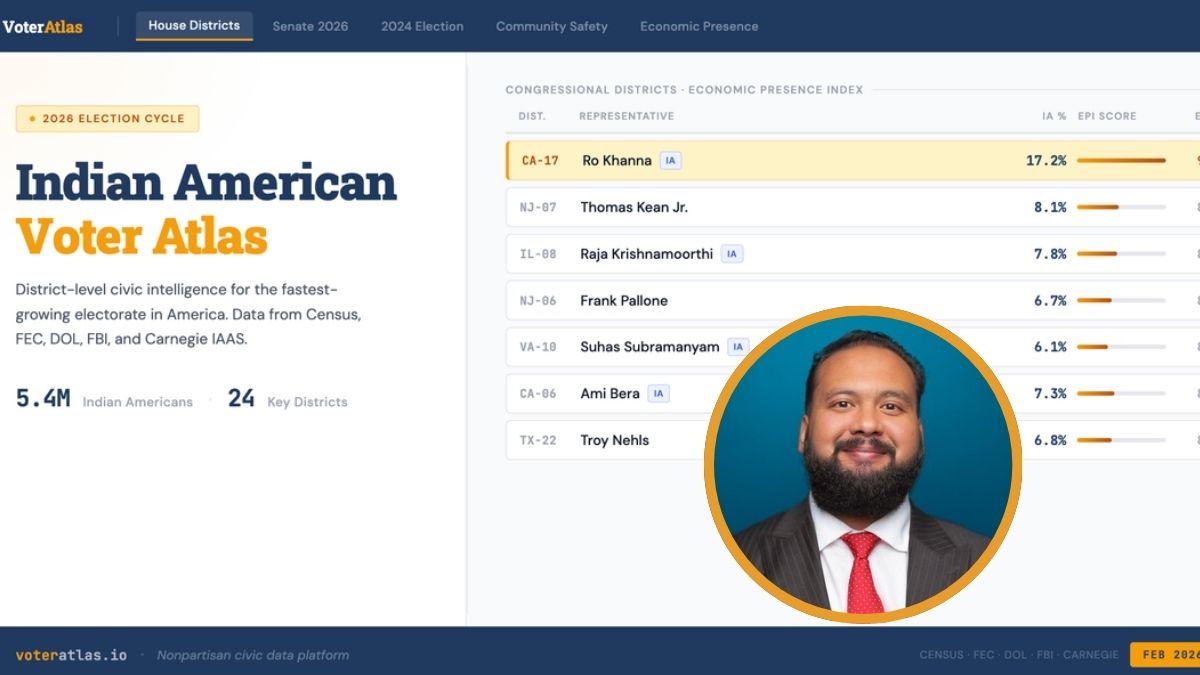
Task: Go to the Community Safety tab
Action: [551, 26]
